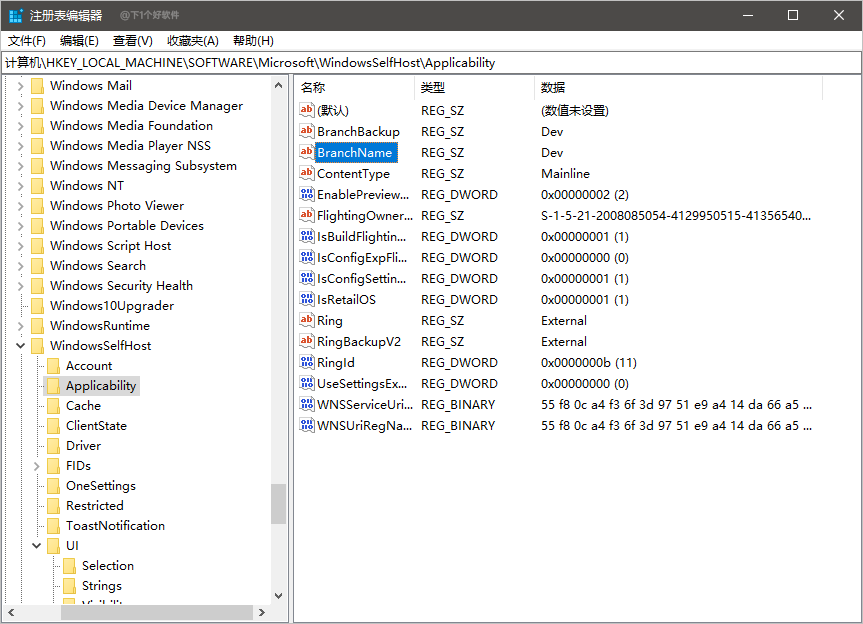
Task: Click the Driver subkey folder icon
Action: pos(53,446)
